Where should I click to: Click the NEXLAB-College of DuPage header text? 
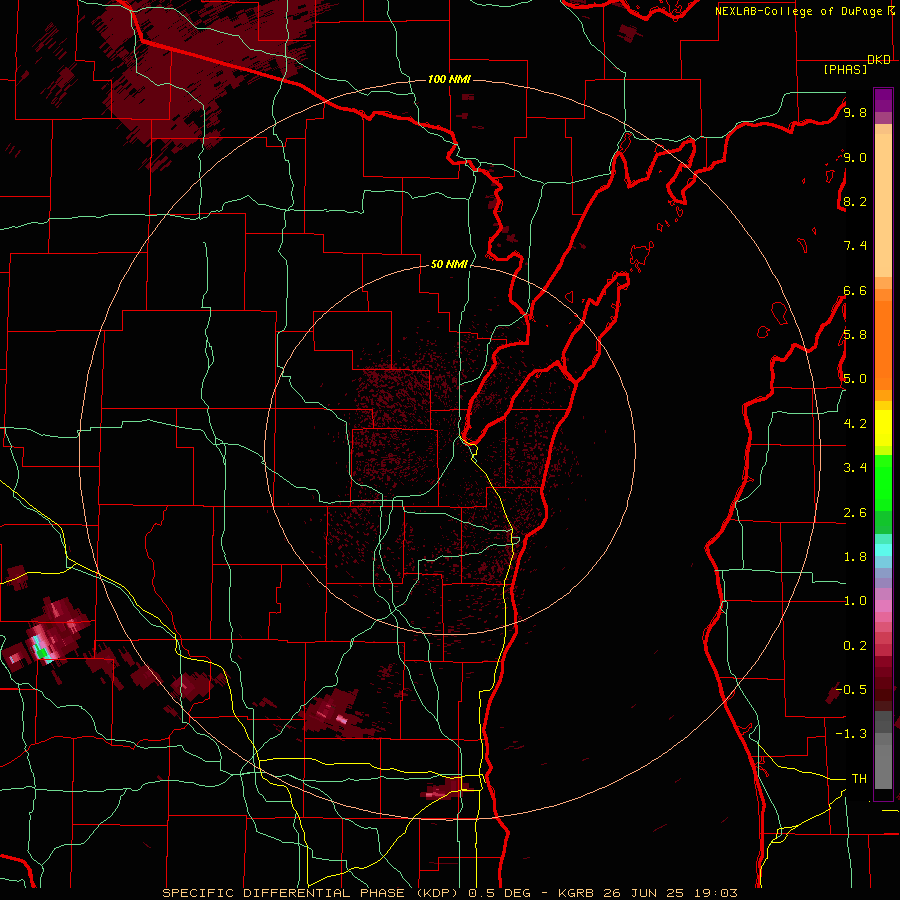click(x=798, y=11)
